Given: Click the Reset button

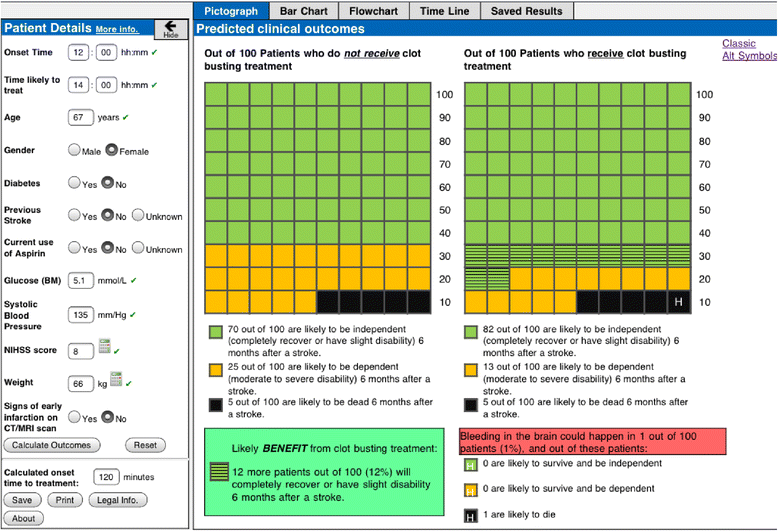Looking at the screenshot, I should point(145,445).
